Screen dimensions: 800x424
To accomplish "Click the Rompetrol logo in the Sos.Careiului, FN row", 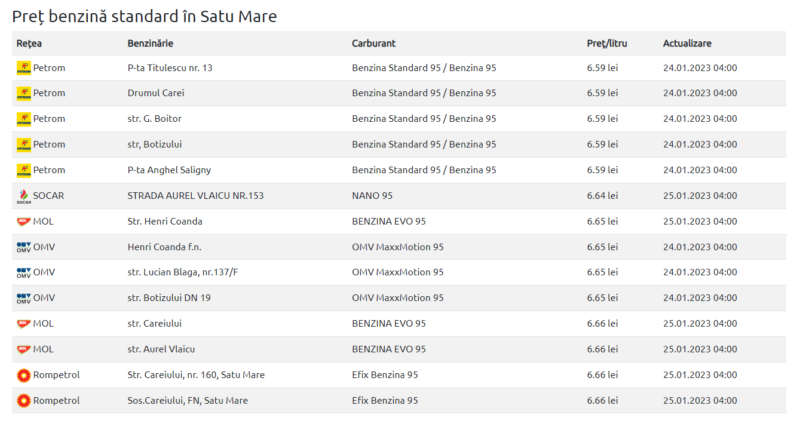I will click(x=24, y=401).
